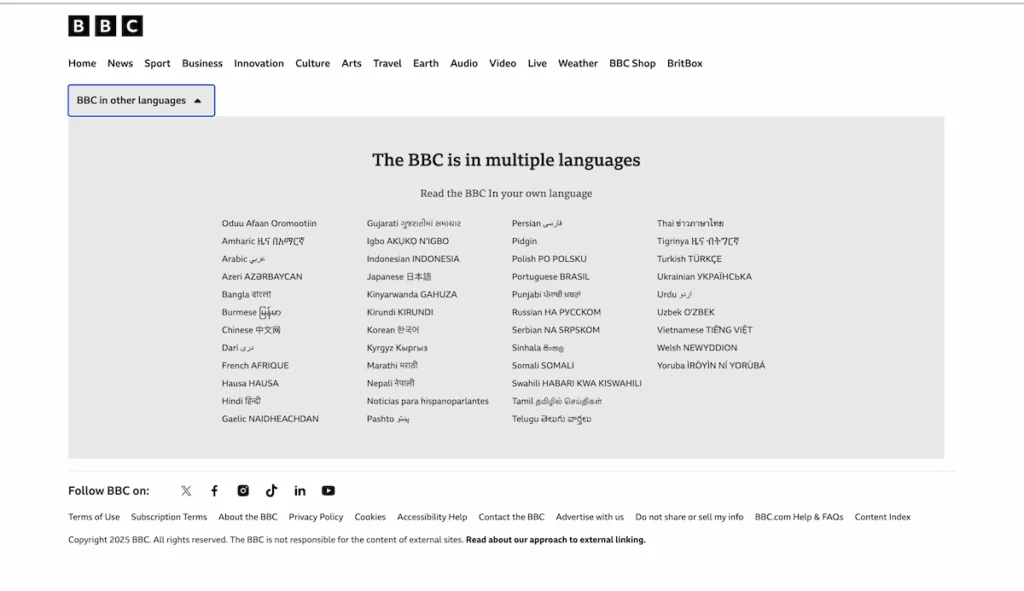Screen dimensions: 1024x591
Task: Open BBC's YouTube channel icon
Action: tap(328, 491)
